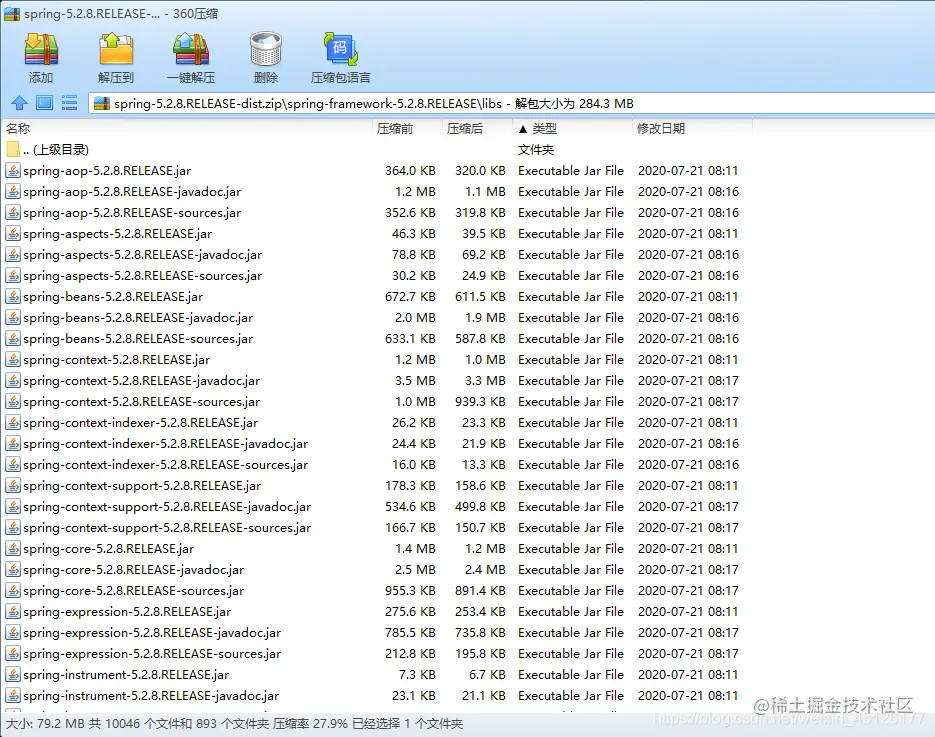Switch to large icon view

pos(44,103)
